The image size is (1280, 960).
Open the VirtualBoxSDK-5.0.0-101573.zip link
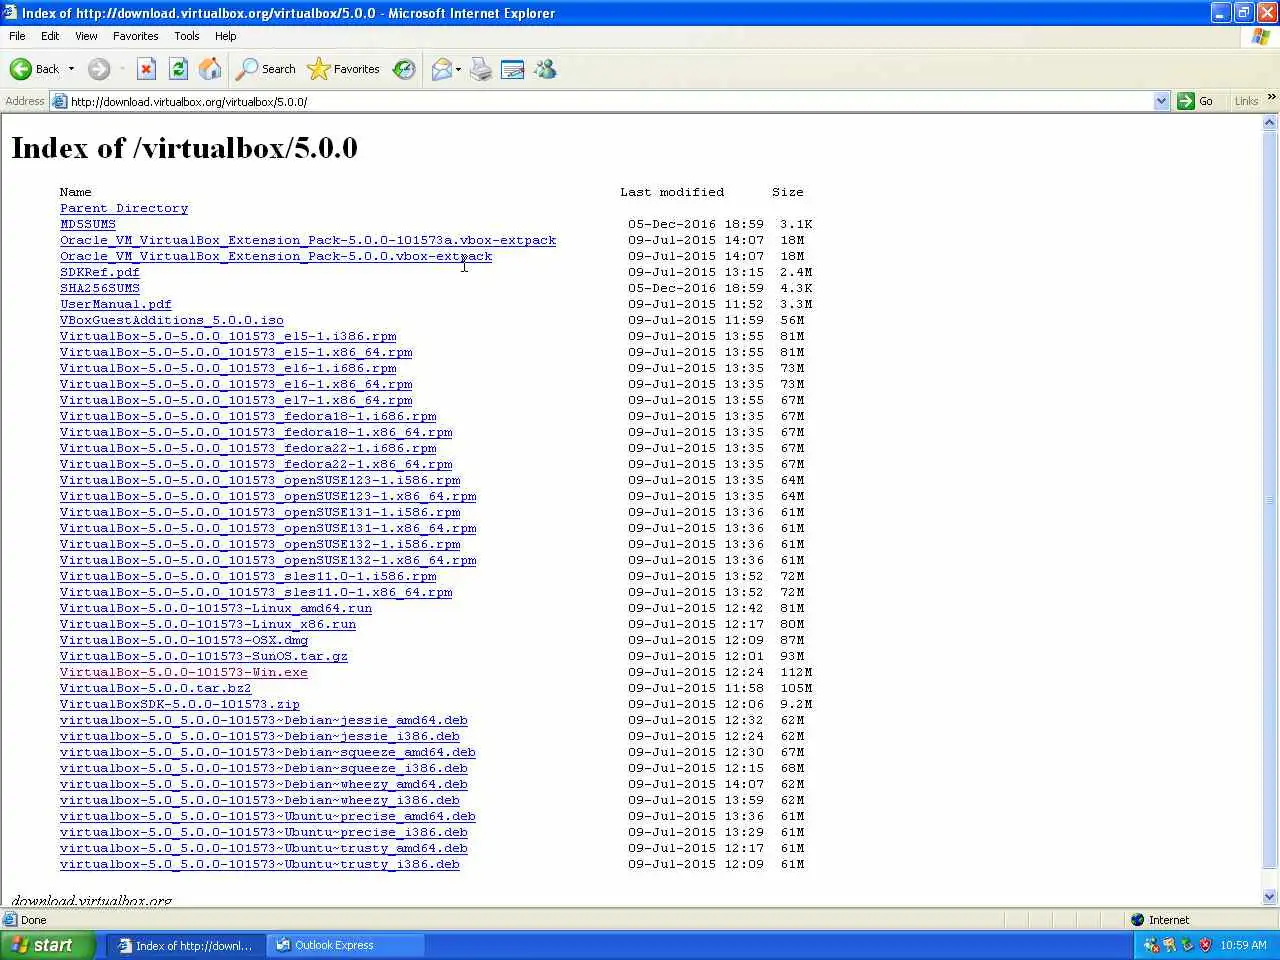coord(180,704)
